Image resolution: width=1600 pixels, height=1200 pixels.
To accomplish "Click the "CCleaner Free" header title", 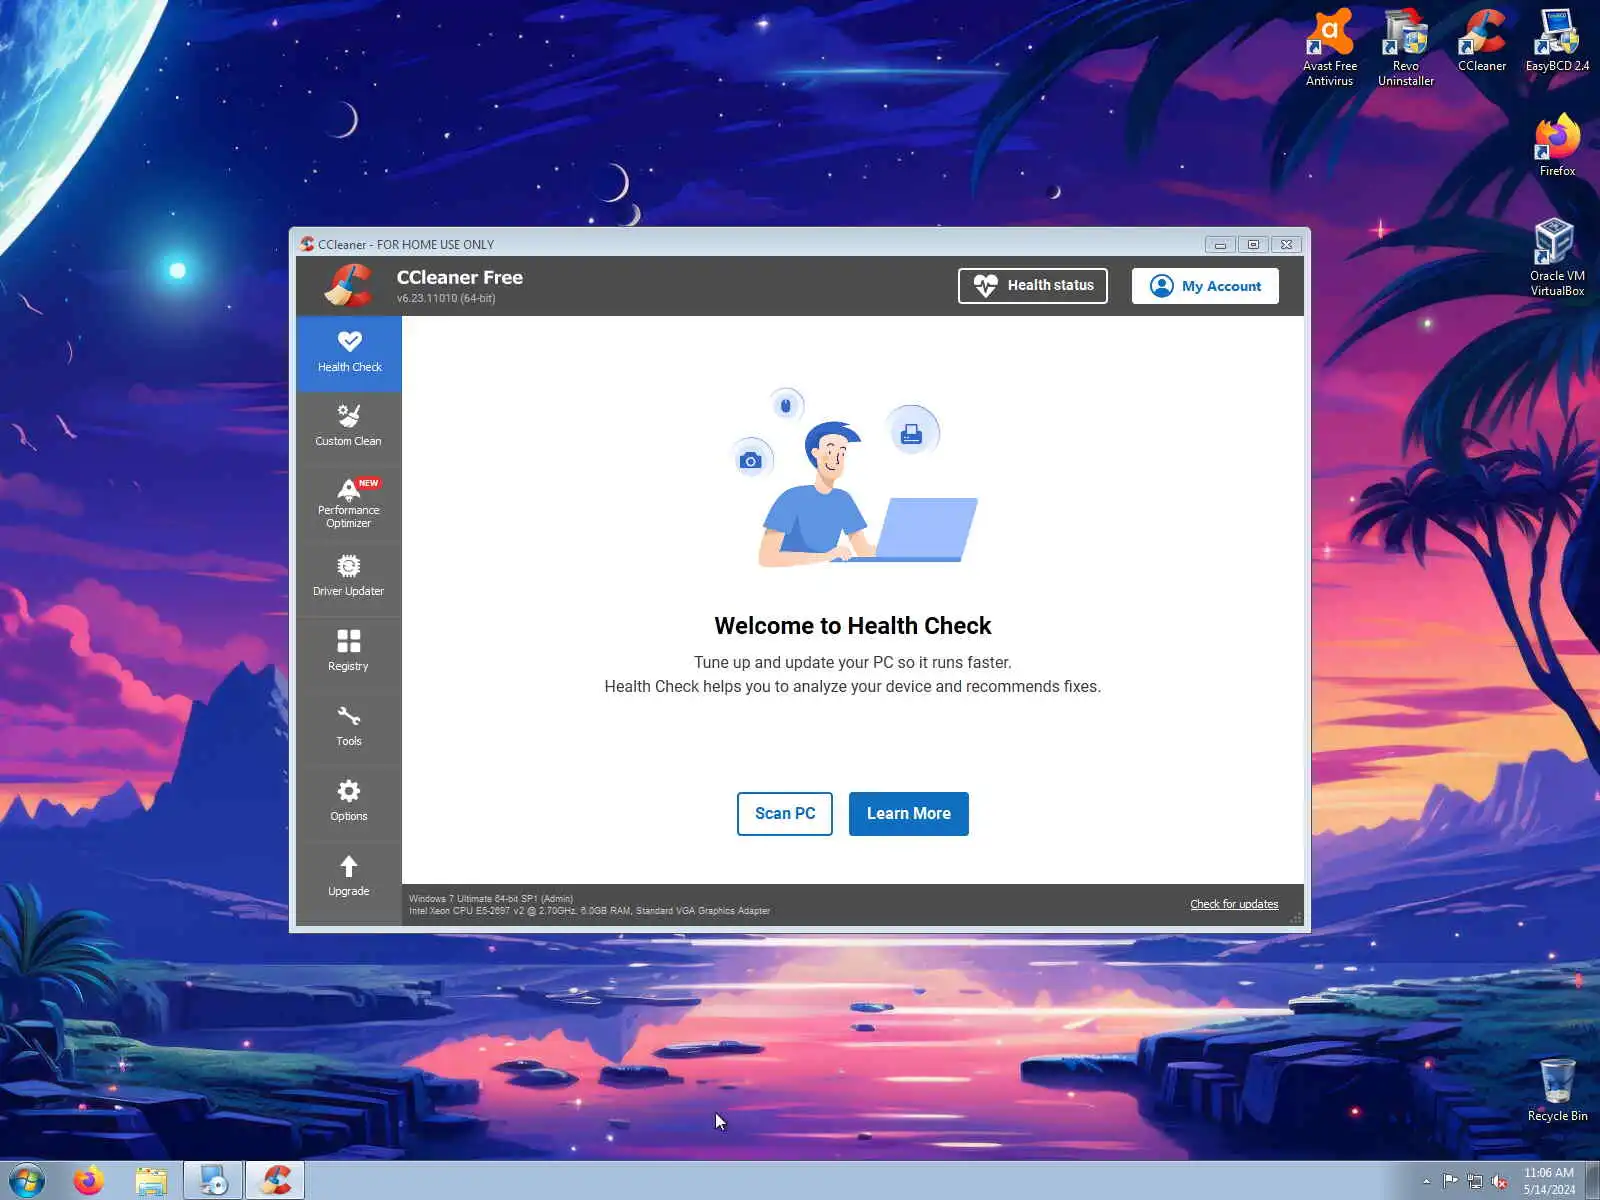I will coord(460,277).
